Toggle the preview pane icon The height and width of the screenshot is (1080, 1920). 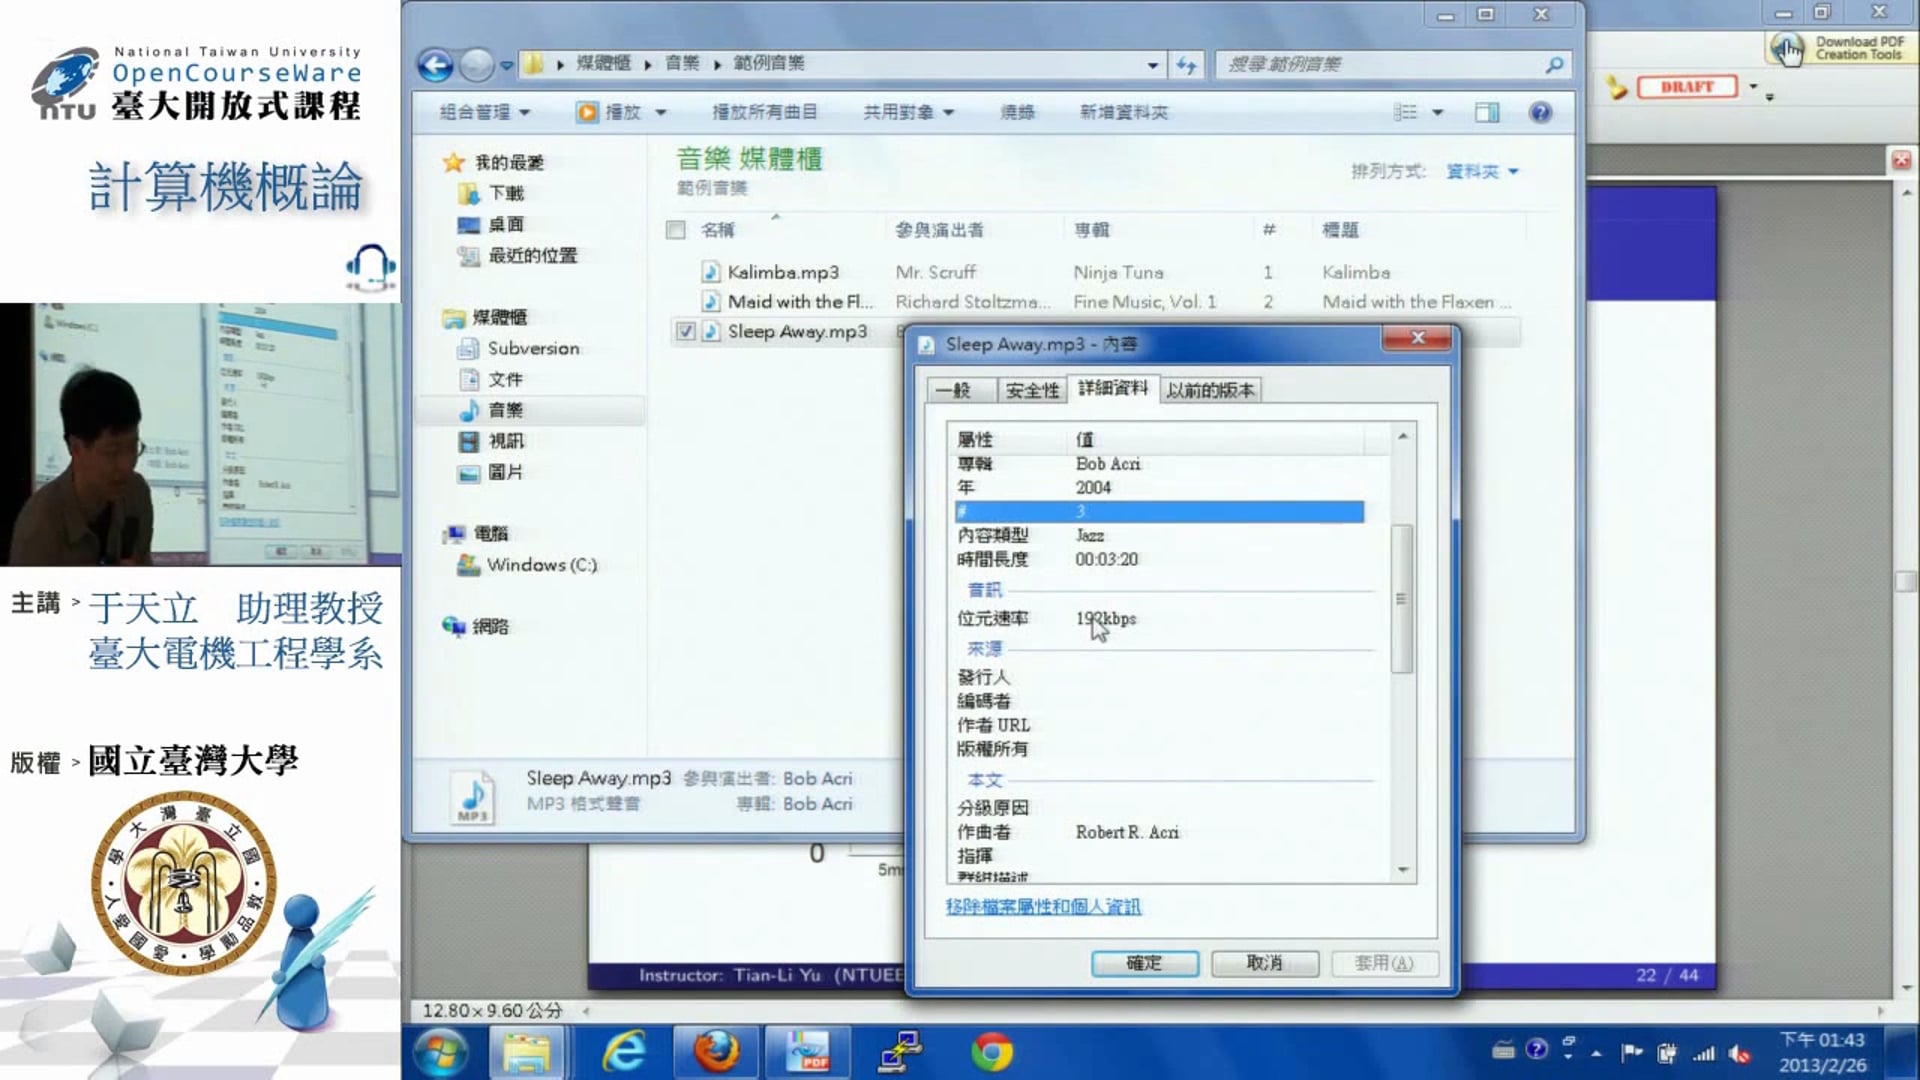click(x=1487, y=112)
